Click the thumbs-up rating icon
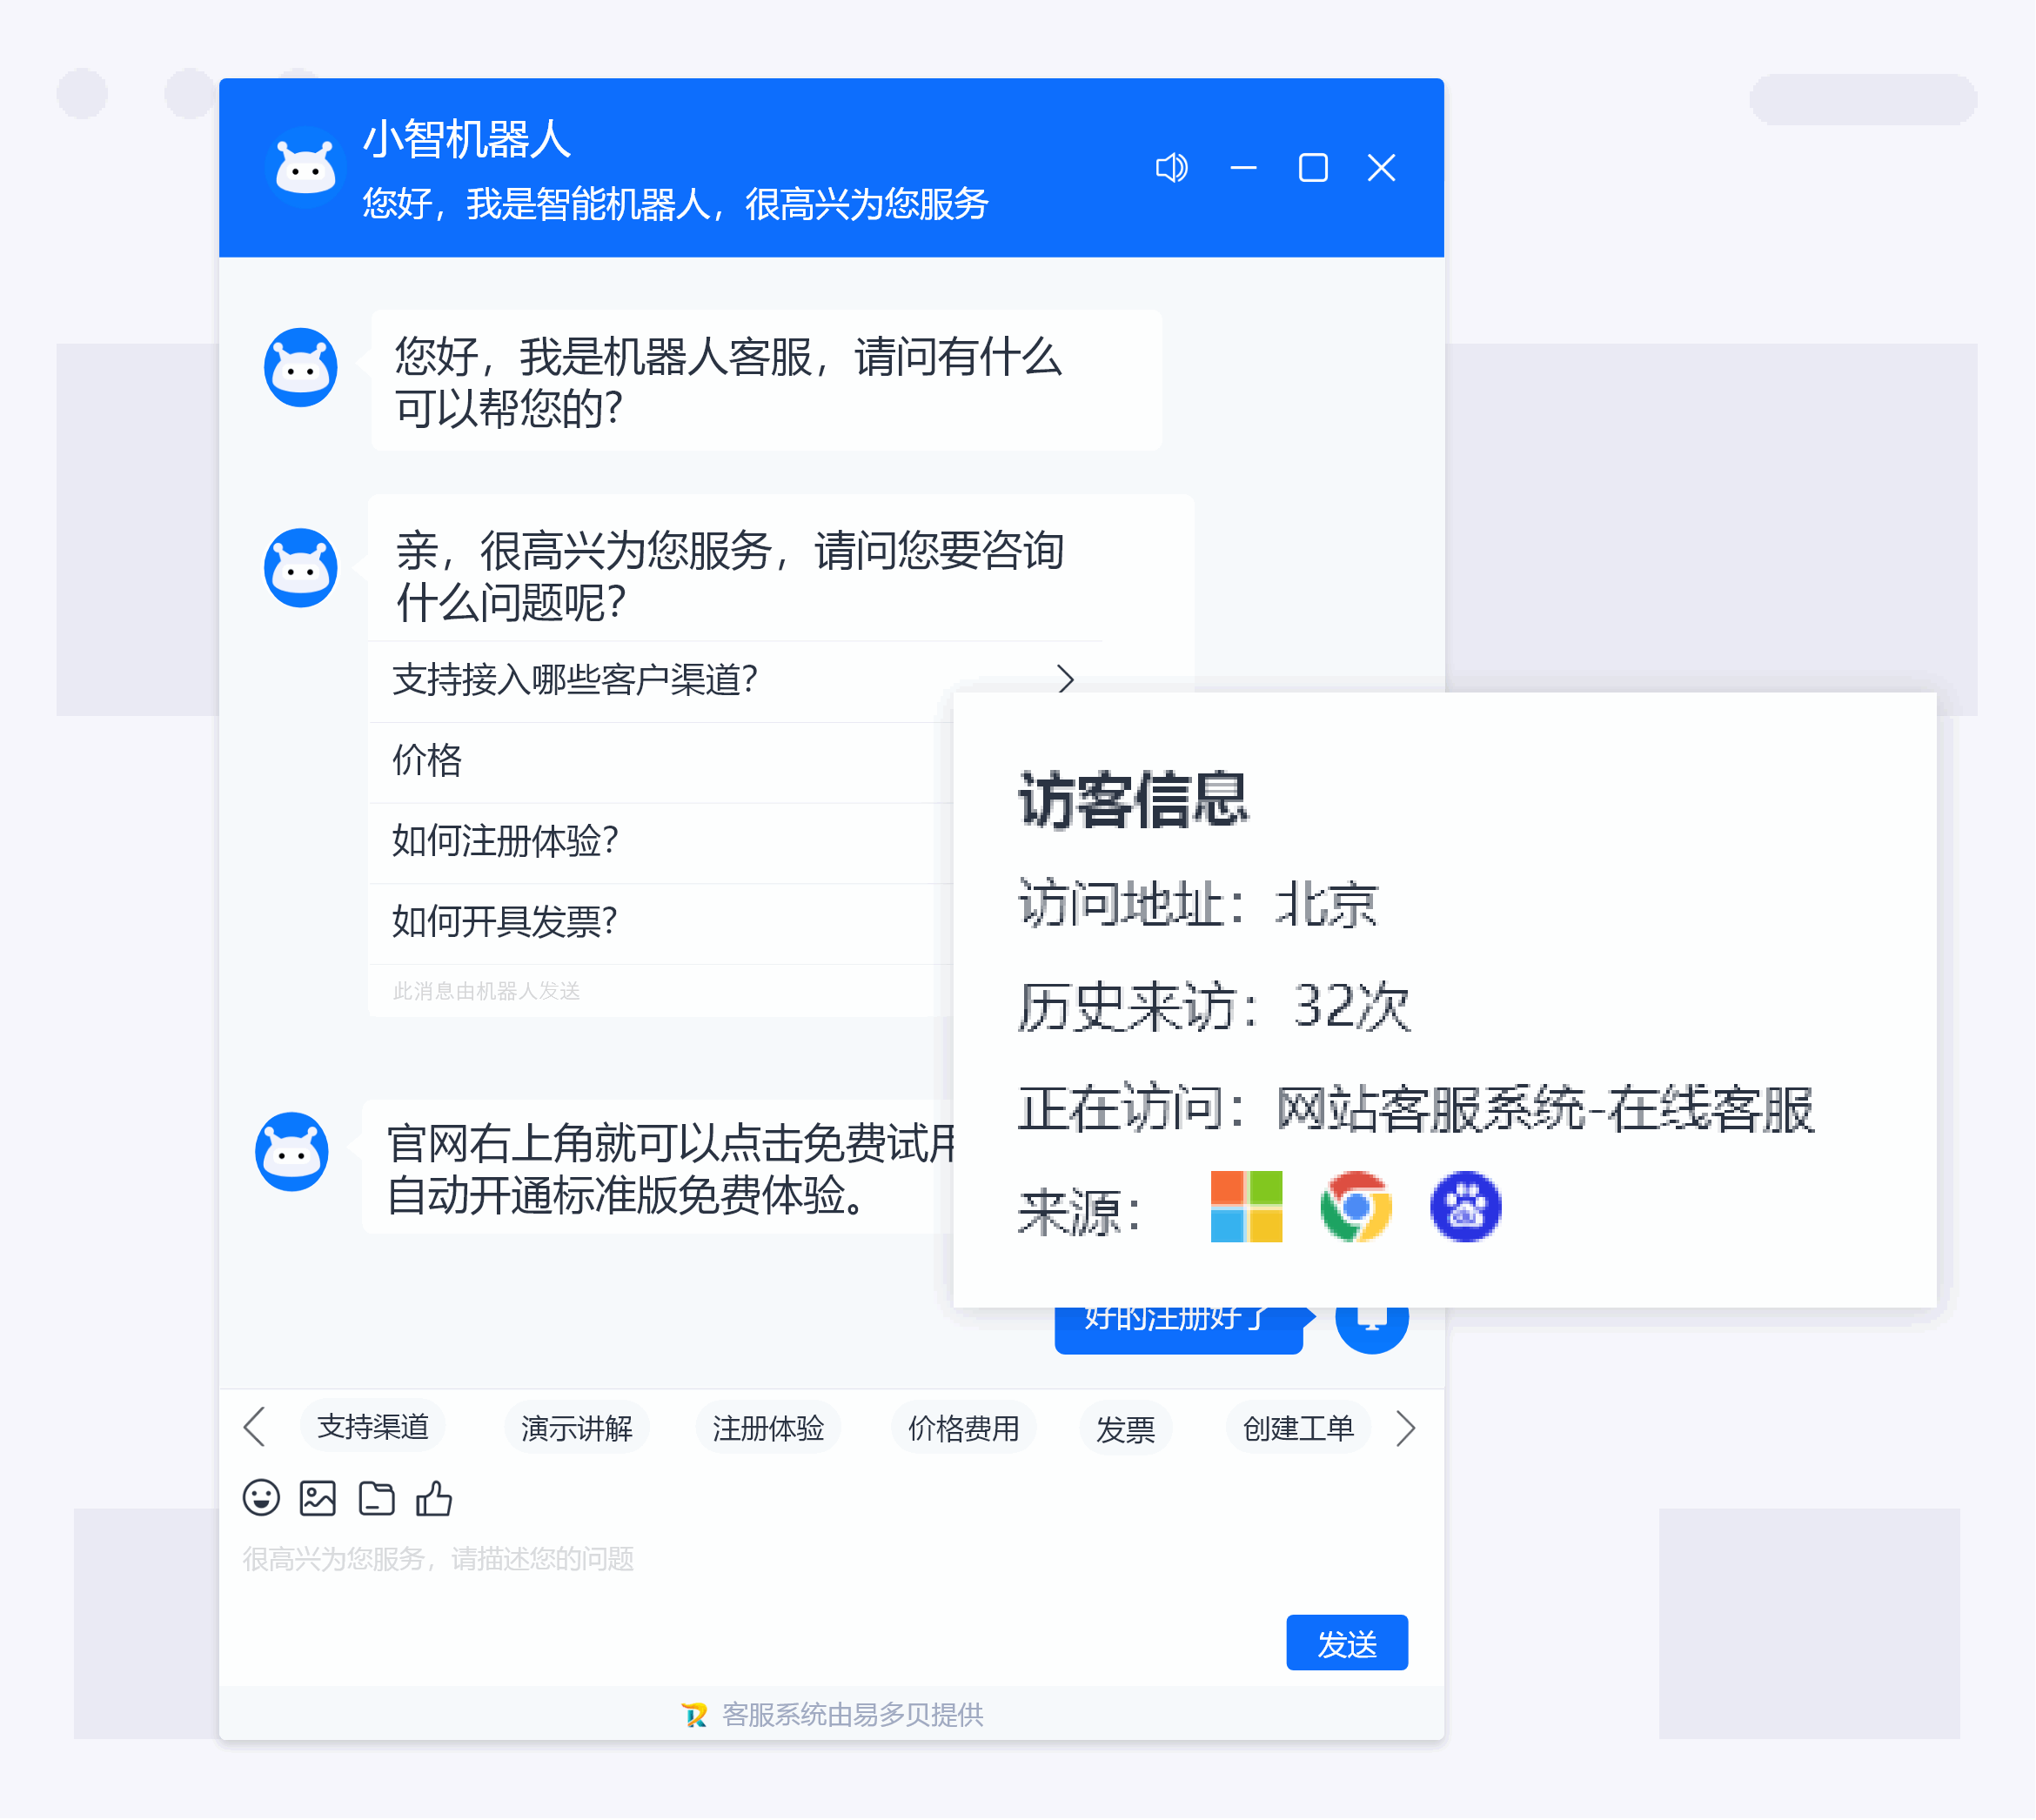2036x1820 pixels. tap(434, 1498)
